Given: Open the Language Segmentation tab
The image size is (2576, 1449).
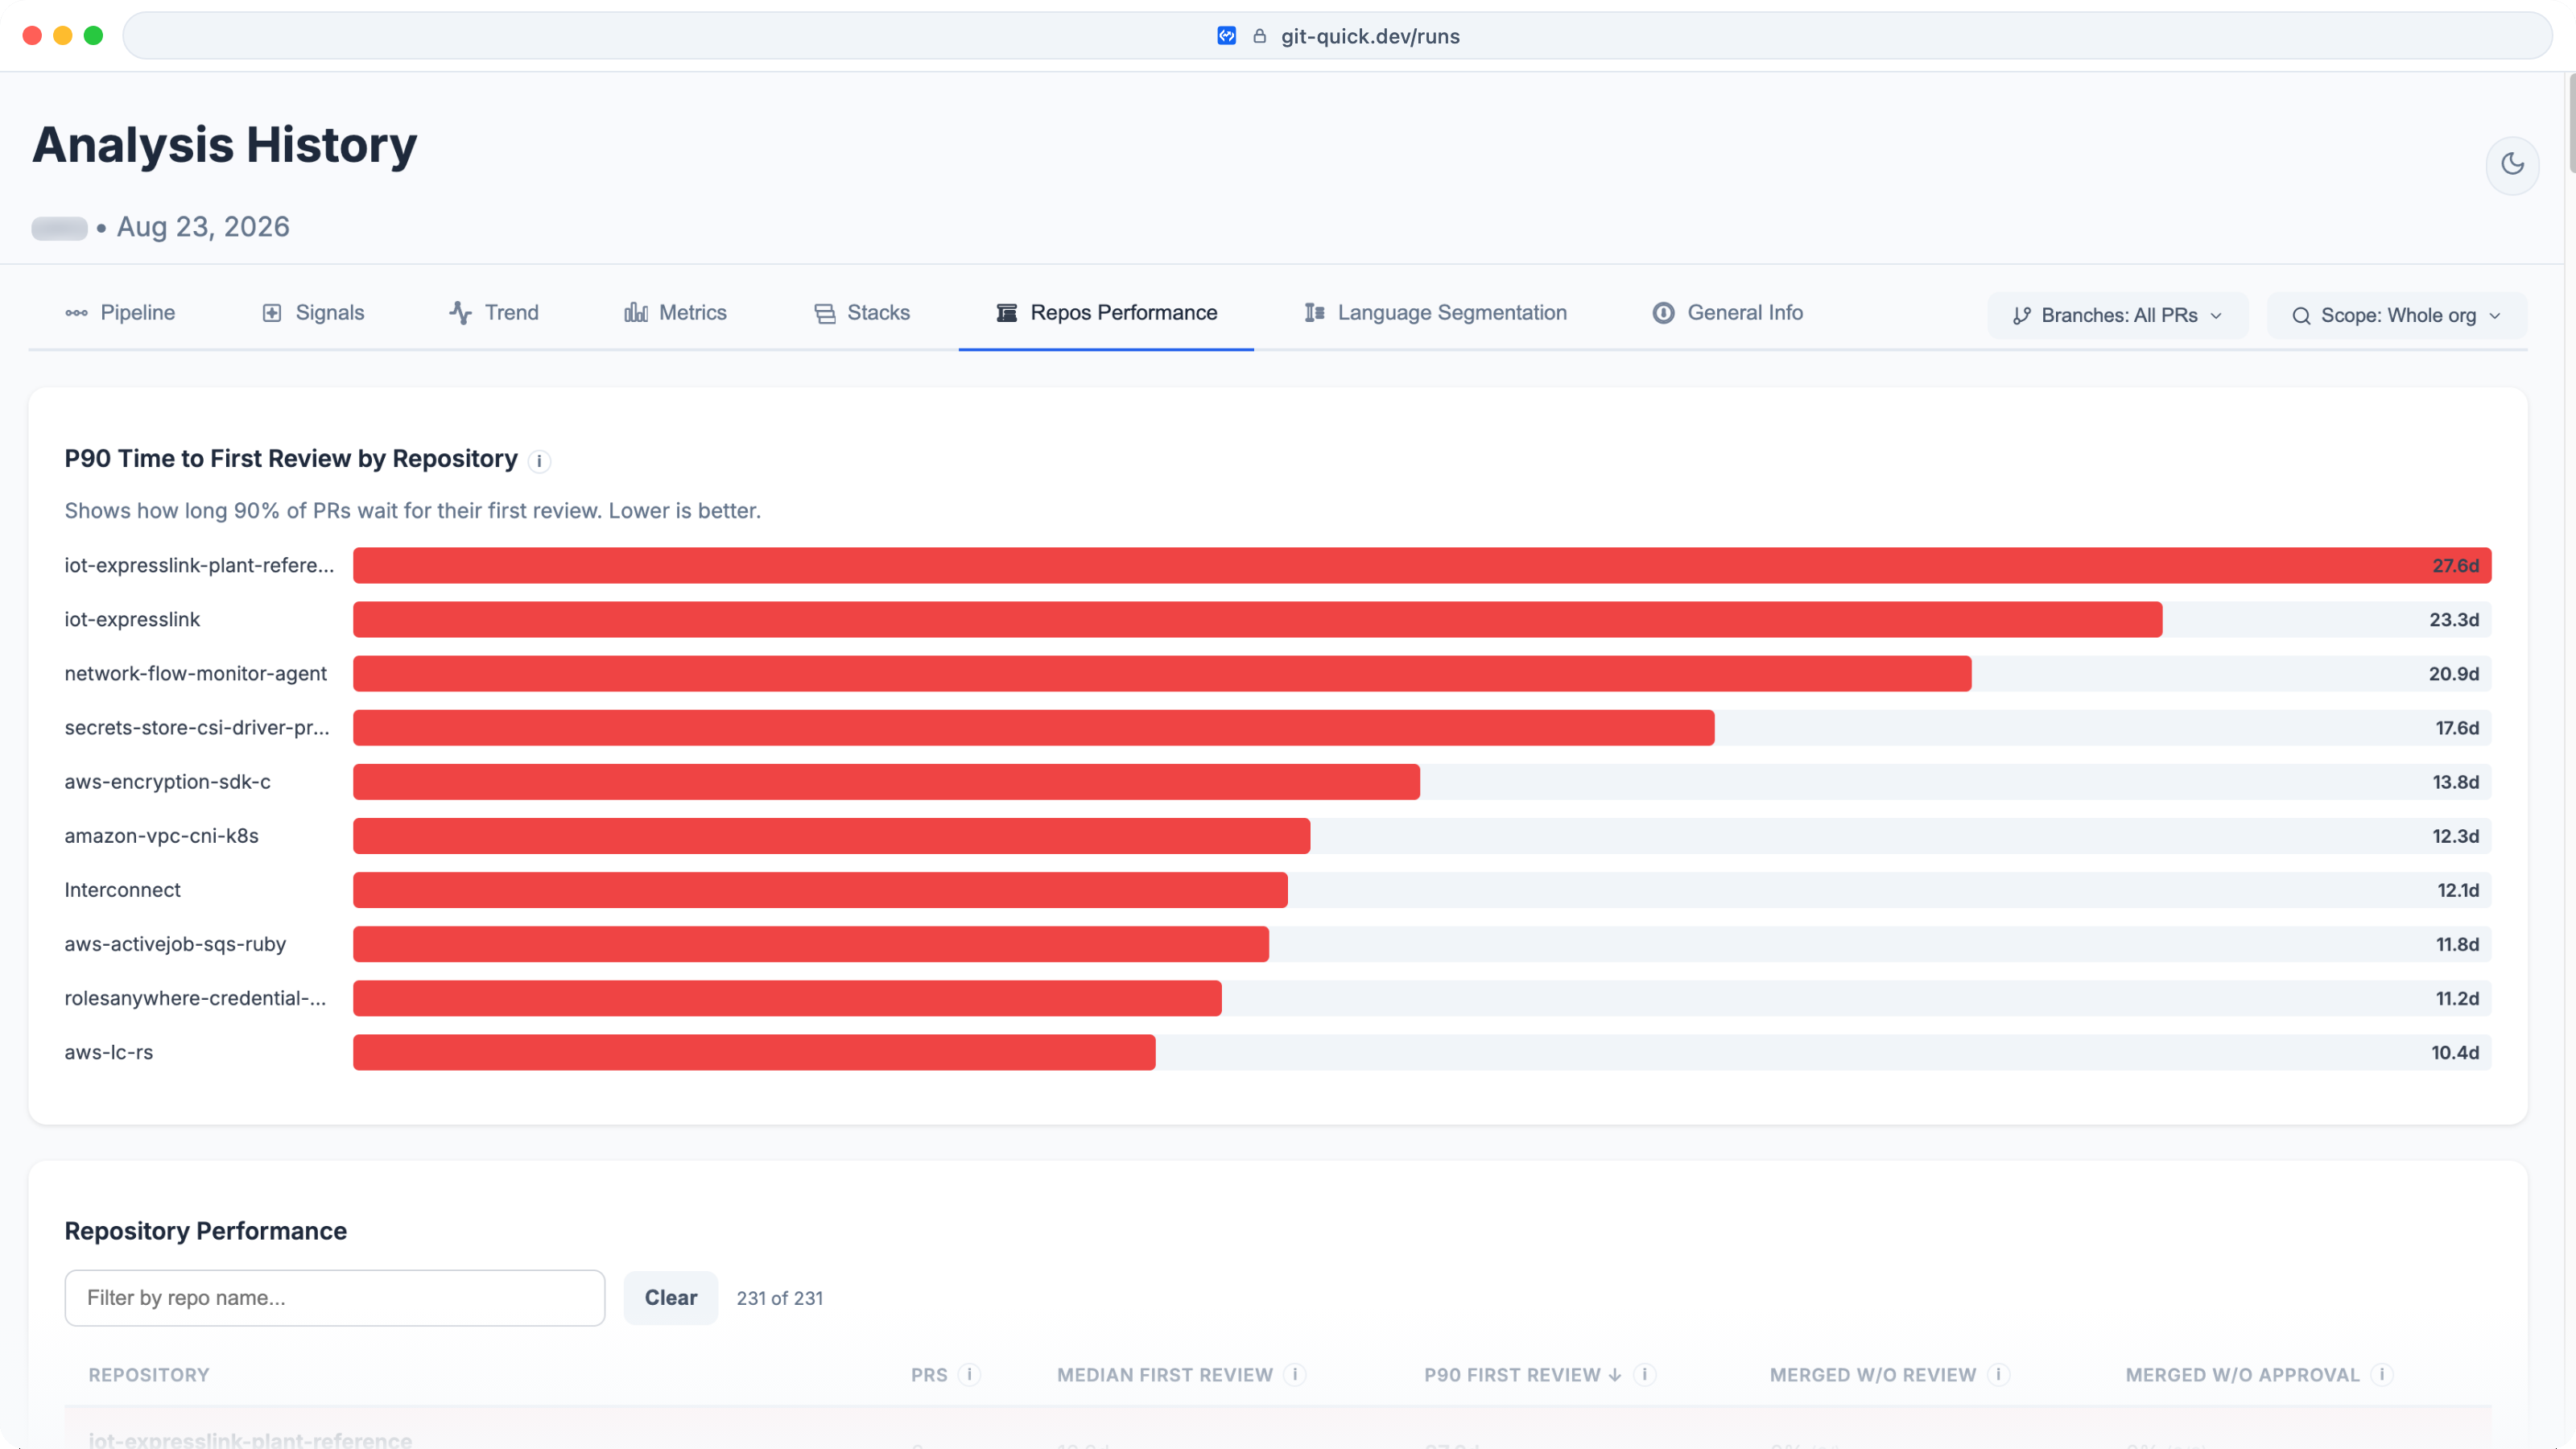Looking at the screenshot, I should (1435, 313).
